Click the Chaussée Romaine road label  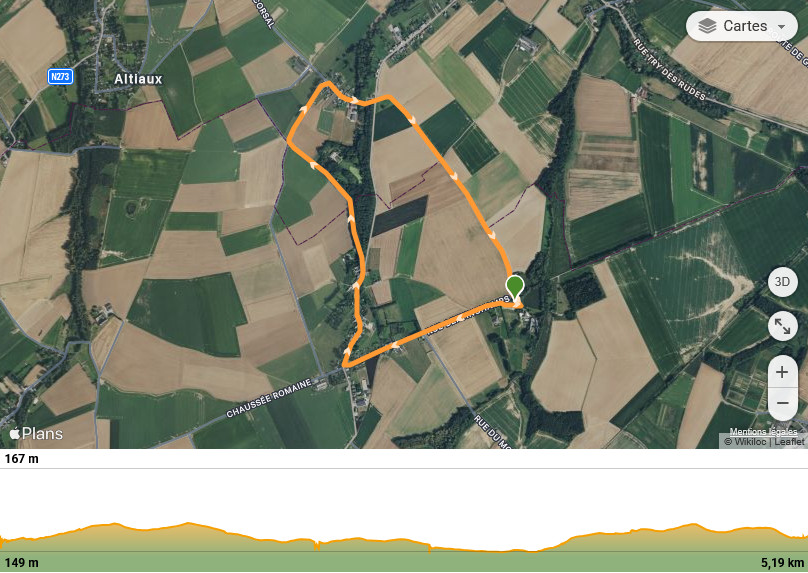[269, 398]
